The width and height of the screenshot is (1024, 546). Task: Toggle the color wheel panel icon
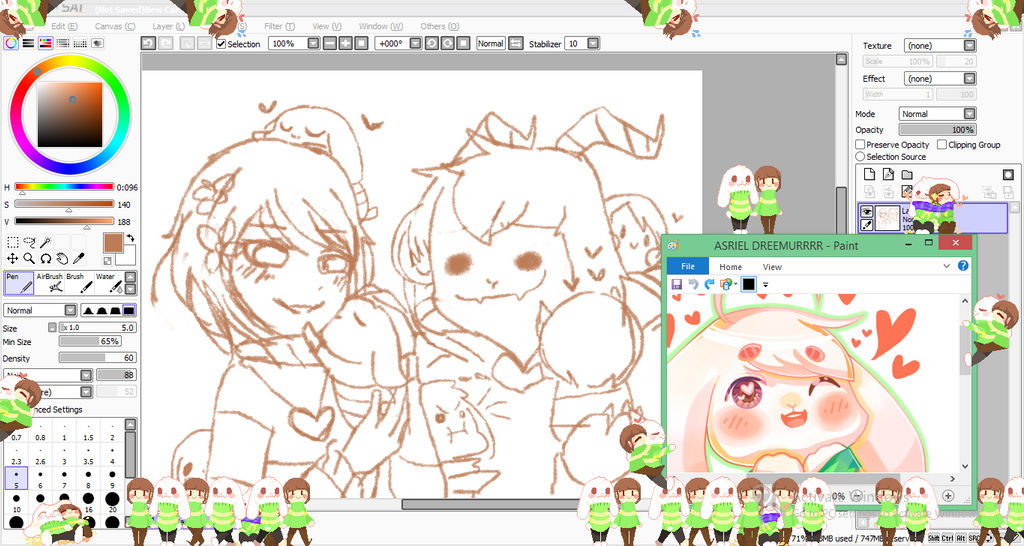pos(11,43)
